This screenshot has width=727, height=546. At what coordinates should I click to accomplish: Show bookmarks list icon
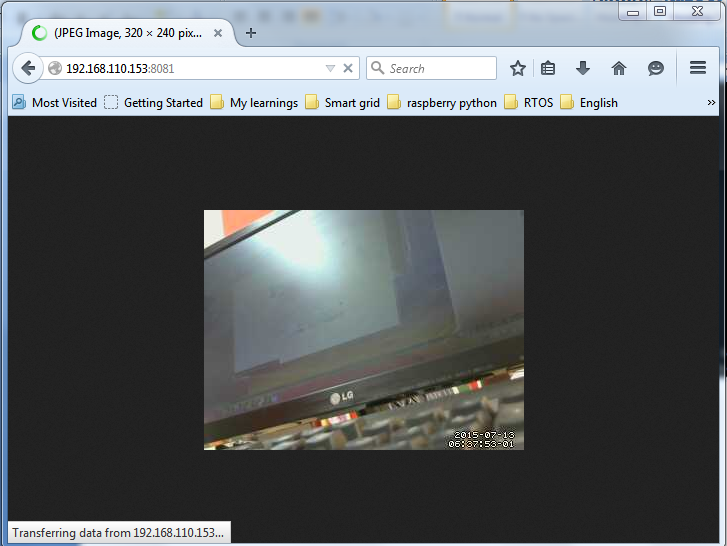click(x=548, y=69)
